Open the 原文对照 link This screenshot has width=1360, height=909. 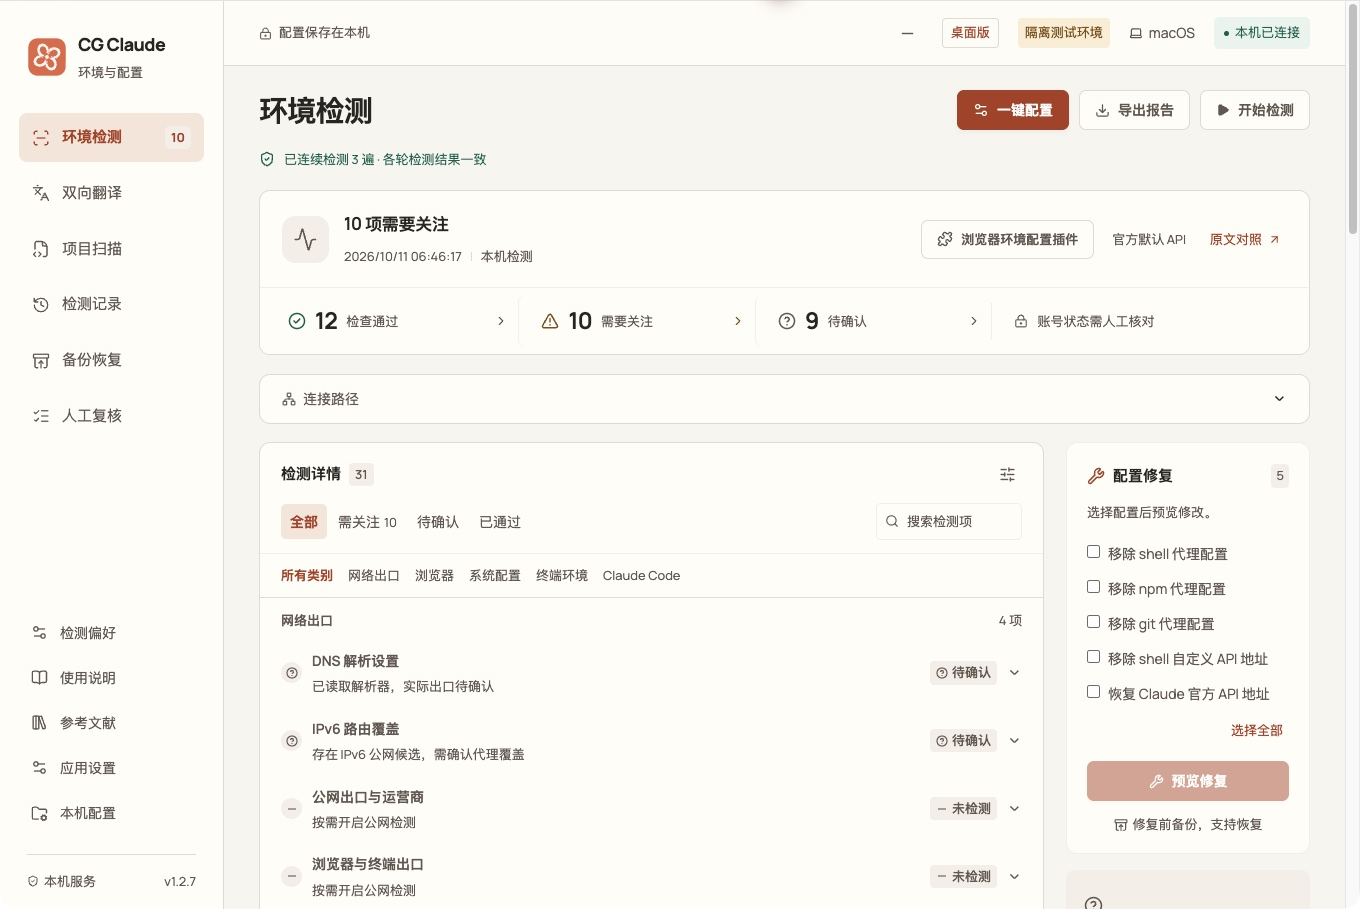[1244, 240]
